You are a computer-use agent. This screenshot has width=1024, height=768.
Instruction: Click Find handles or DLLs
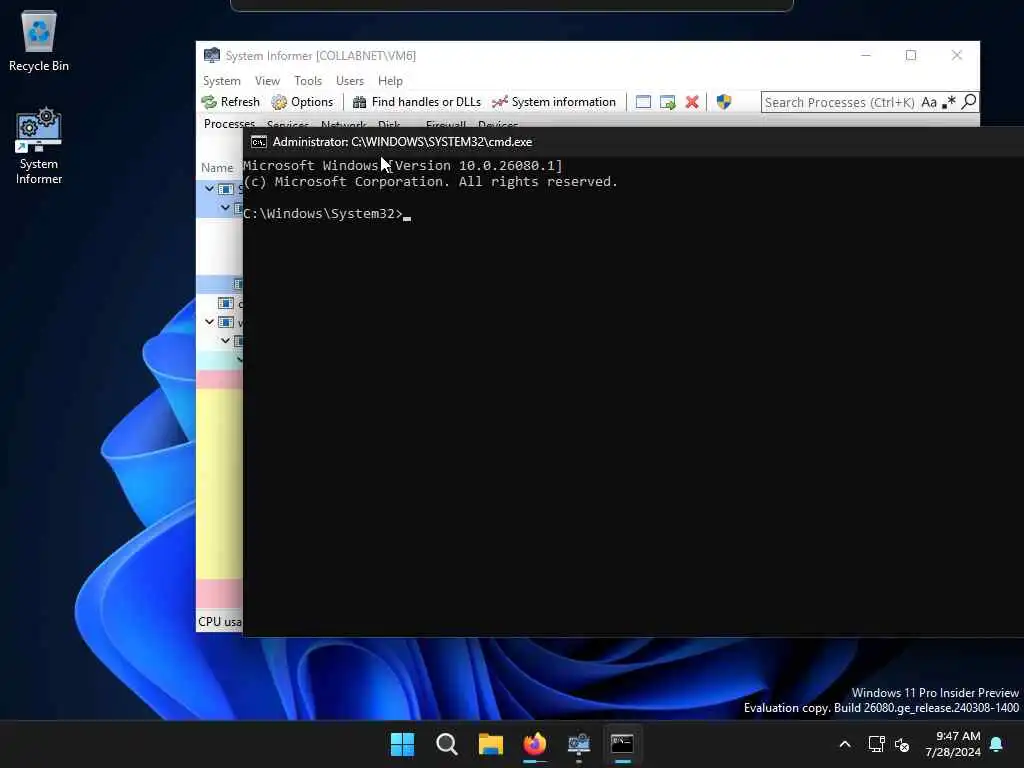417,102
